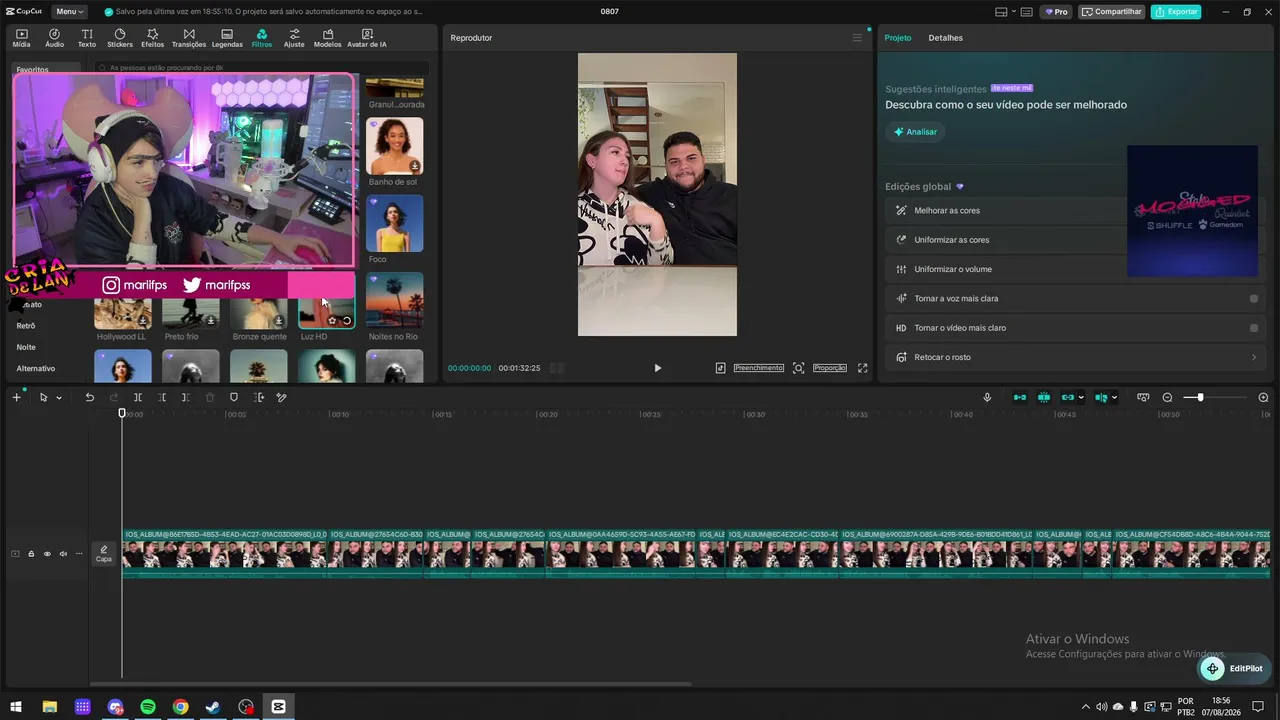1280x720 pixels.
Task: Switch to the Detalhes tab
Action: [x=945, y=38]
